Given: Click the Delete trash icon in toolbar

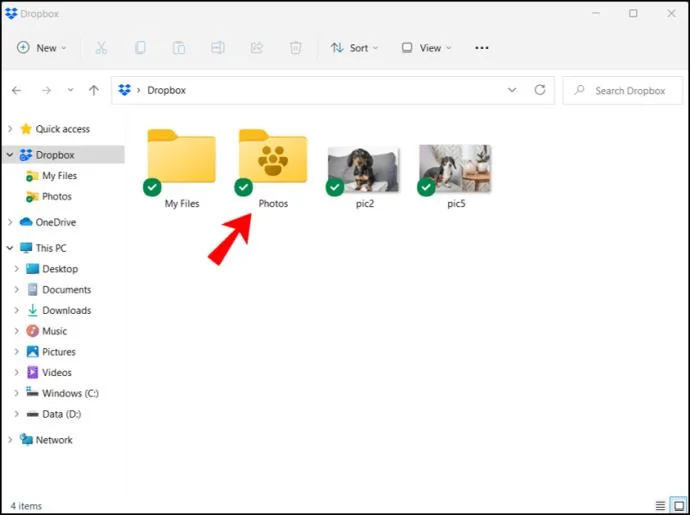Looking at the screenshot, I should 295,48.
